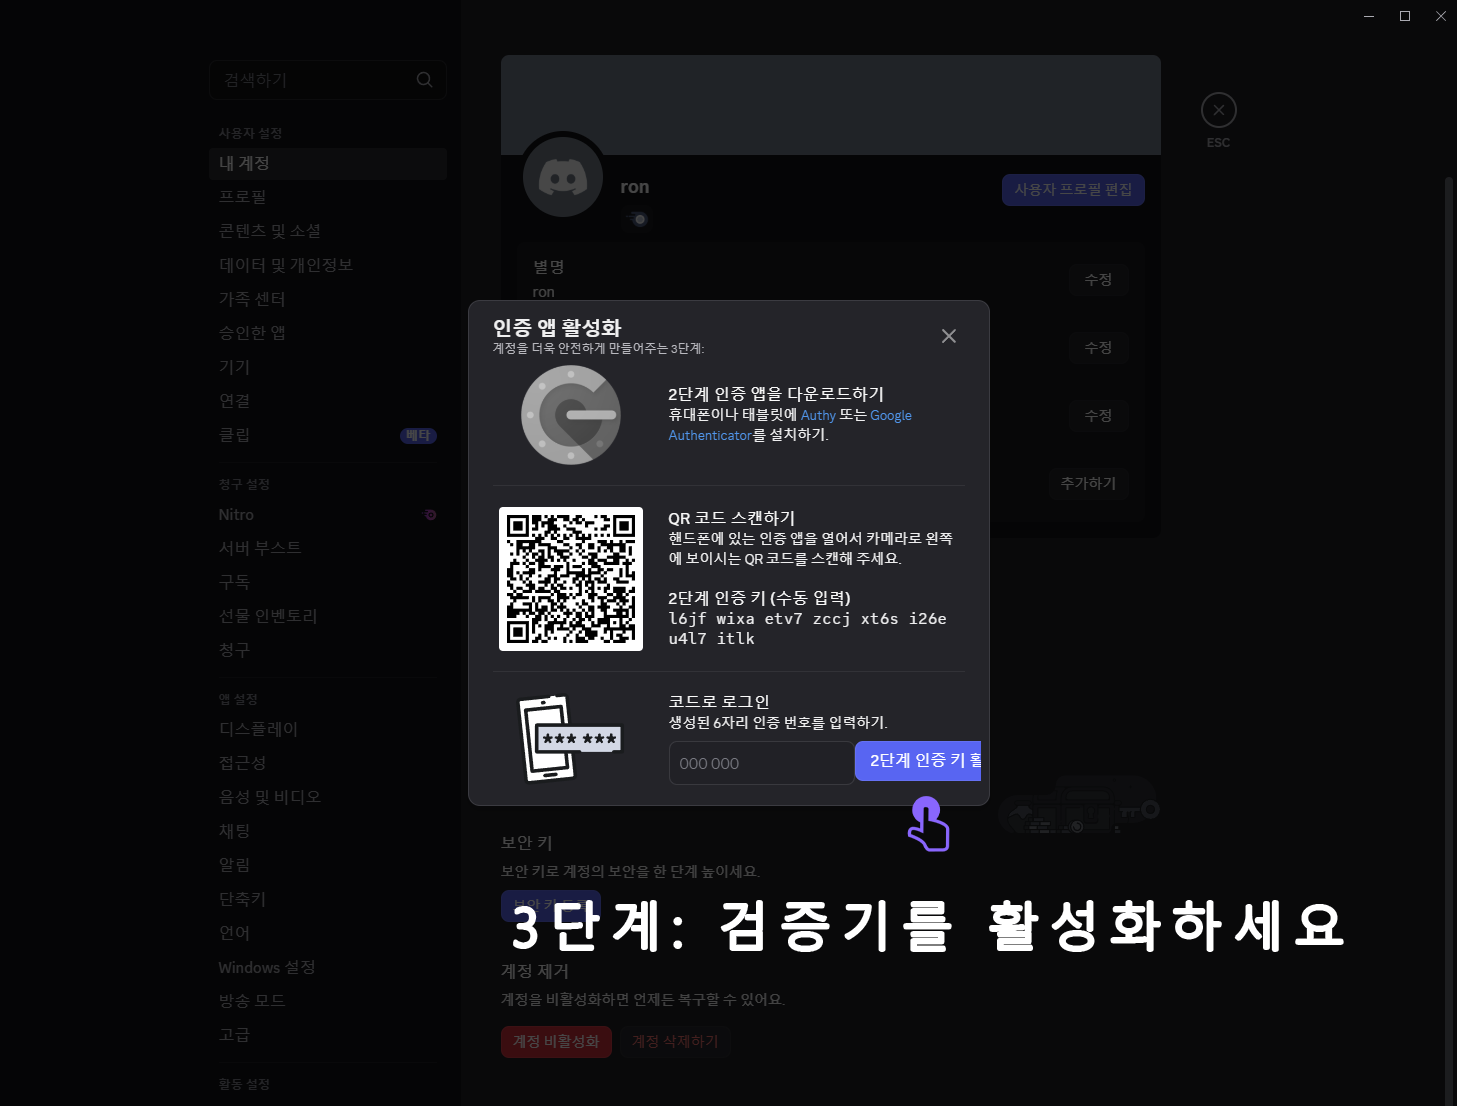Open Nitro billing section

click(328, 514)
